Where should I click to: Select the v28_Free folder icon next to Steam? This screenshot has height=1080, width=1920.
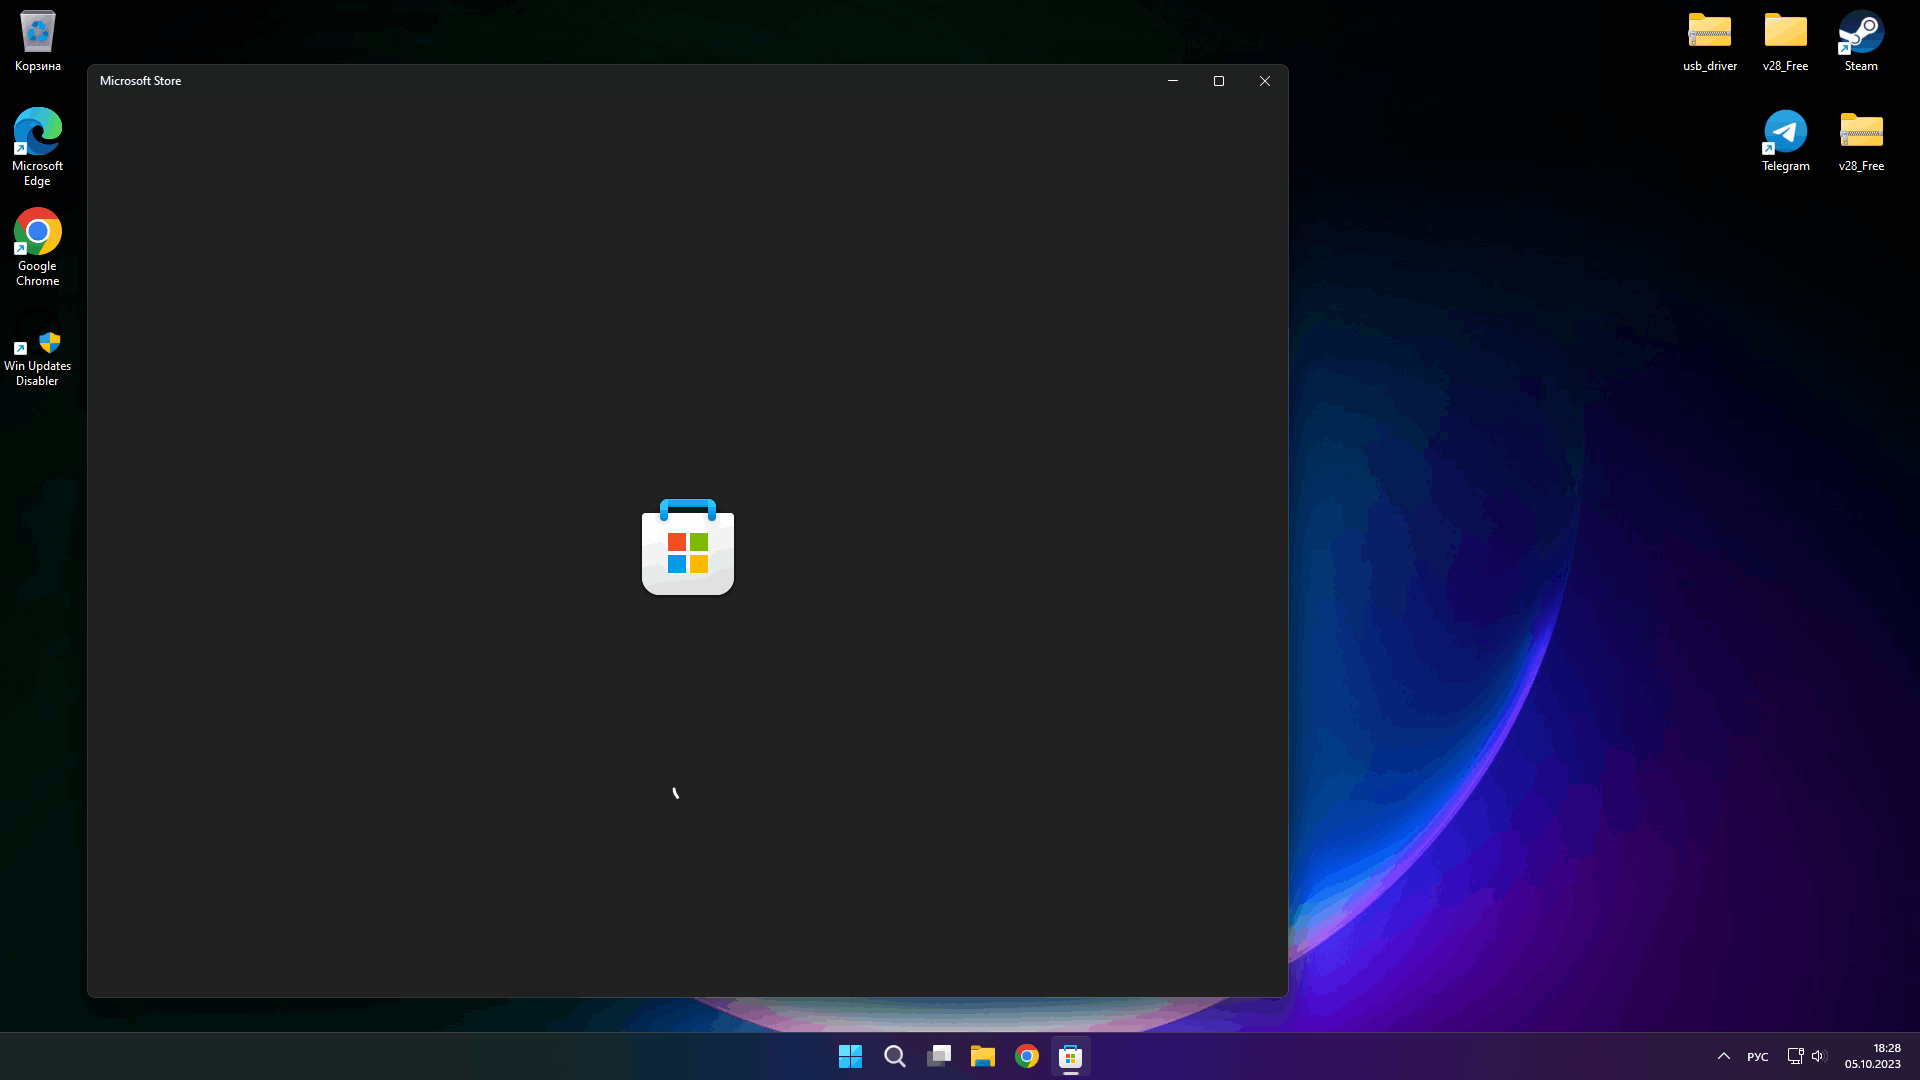pos(1785,40)
